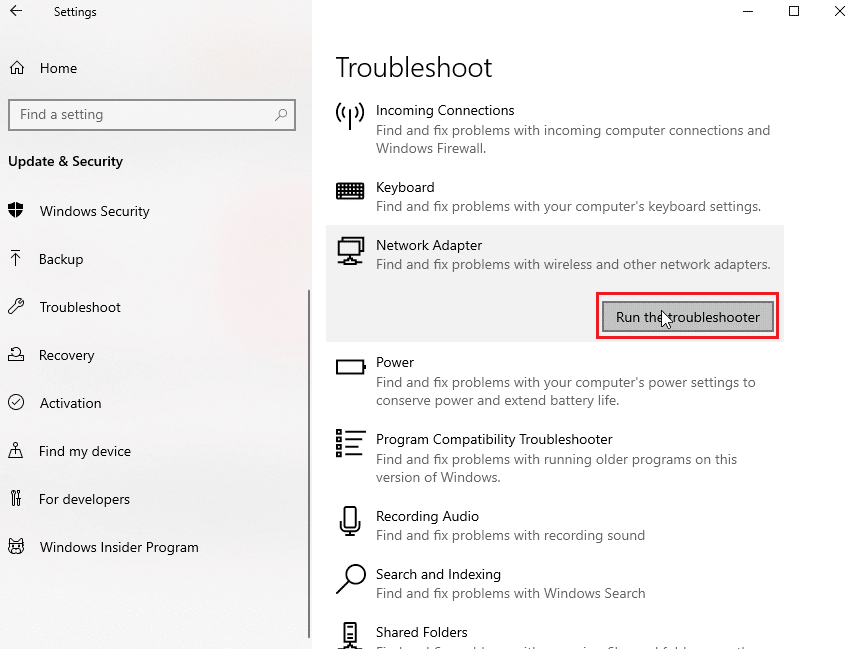This screenshot has width=859, height=649.
Task: Expand the Incoming Connections troubleshooter
Action: coord(445,111)
